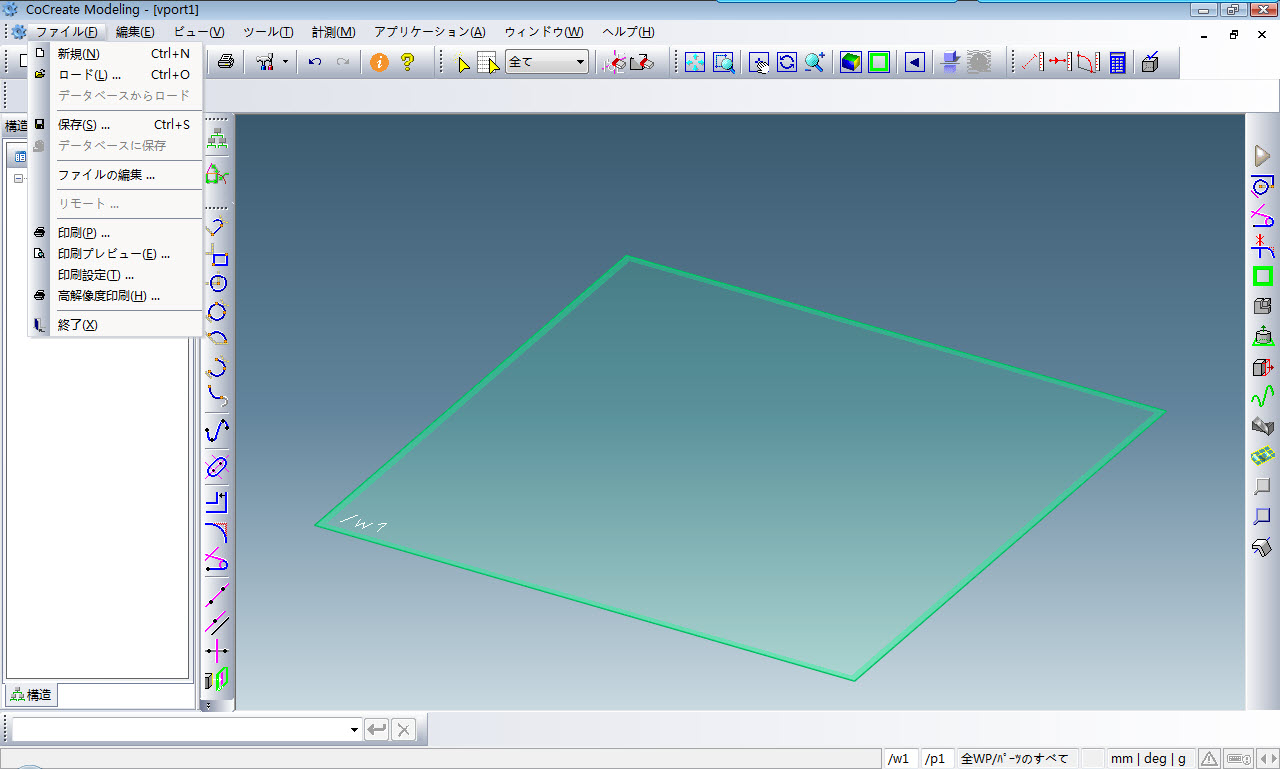Choose 印刷(P) from the File menu

pyautogui.click(x=115, y=233)
